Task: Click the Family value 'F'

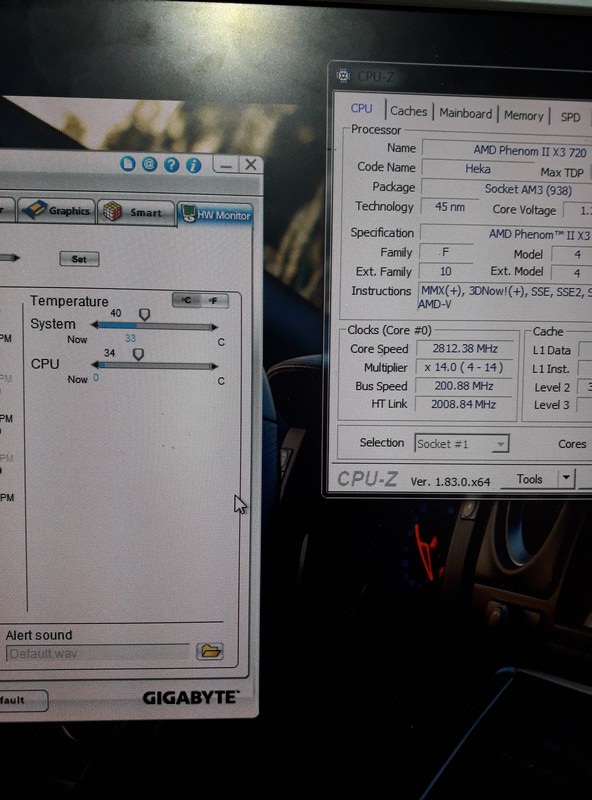Action: pyautogui.click(x=446, y=252)
